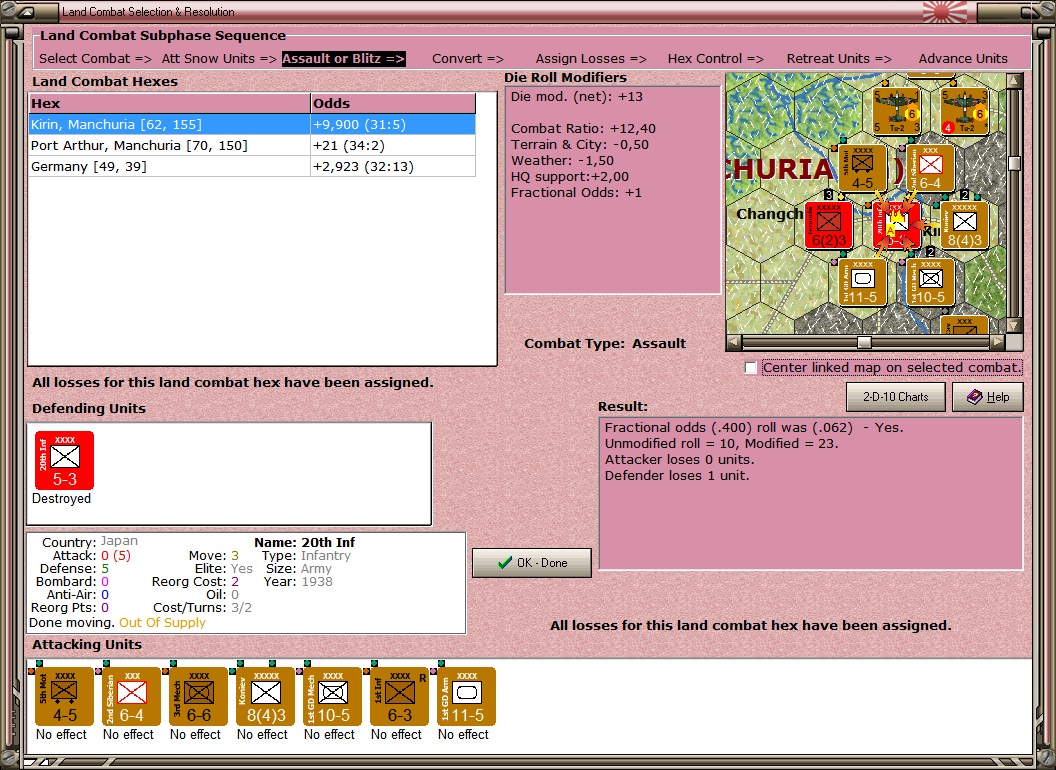
Task: Click the Unmodified roll = 10 result line
Action: tap(721, 443)
